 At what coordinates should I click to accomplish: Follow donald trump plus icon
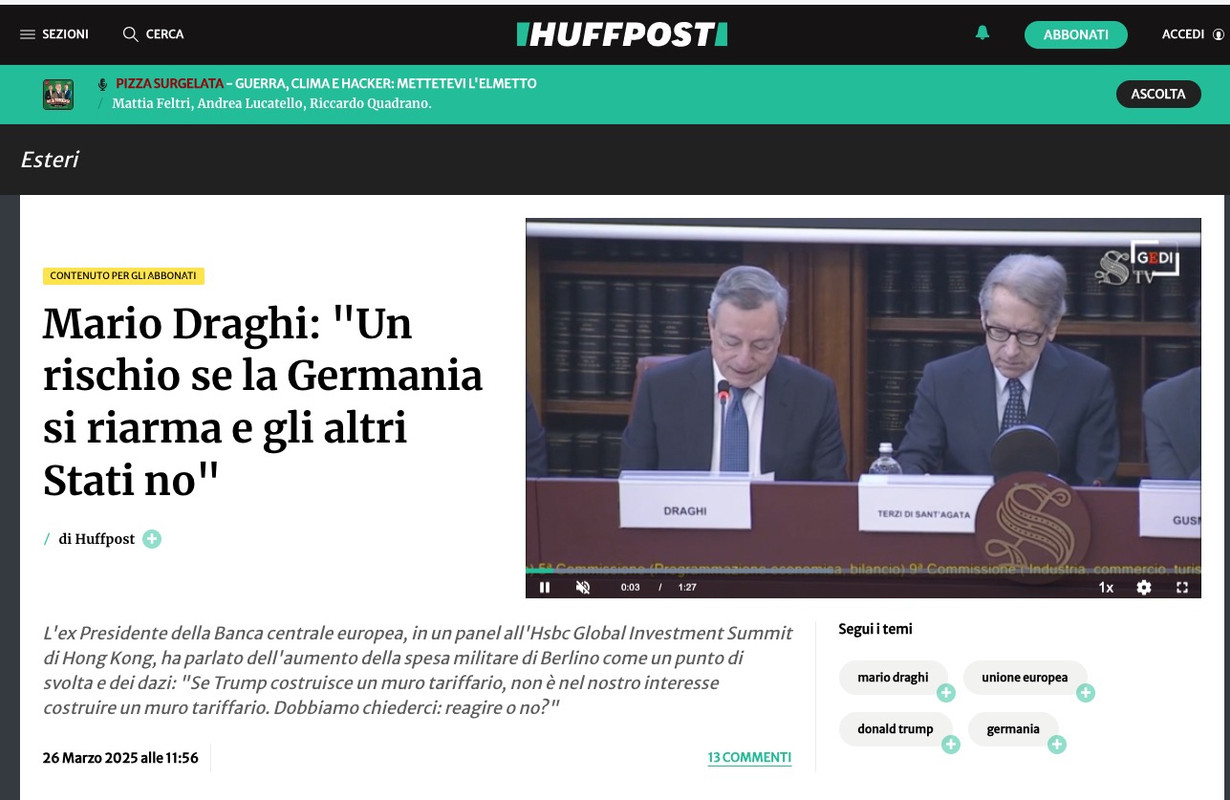click(x=950, y=744)
